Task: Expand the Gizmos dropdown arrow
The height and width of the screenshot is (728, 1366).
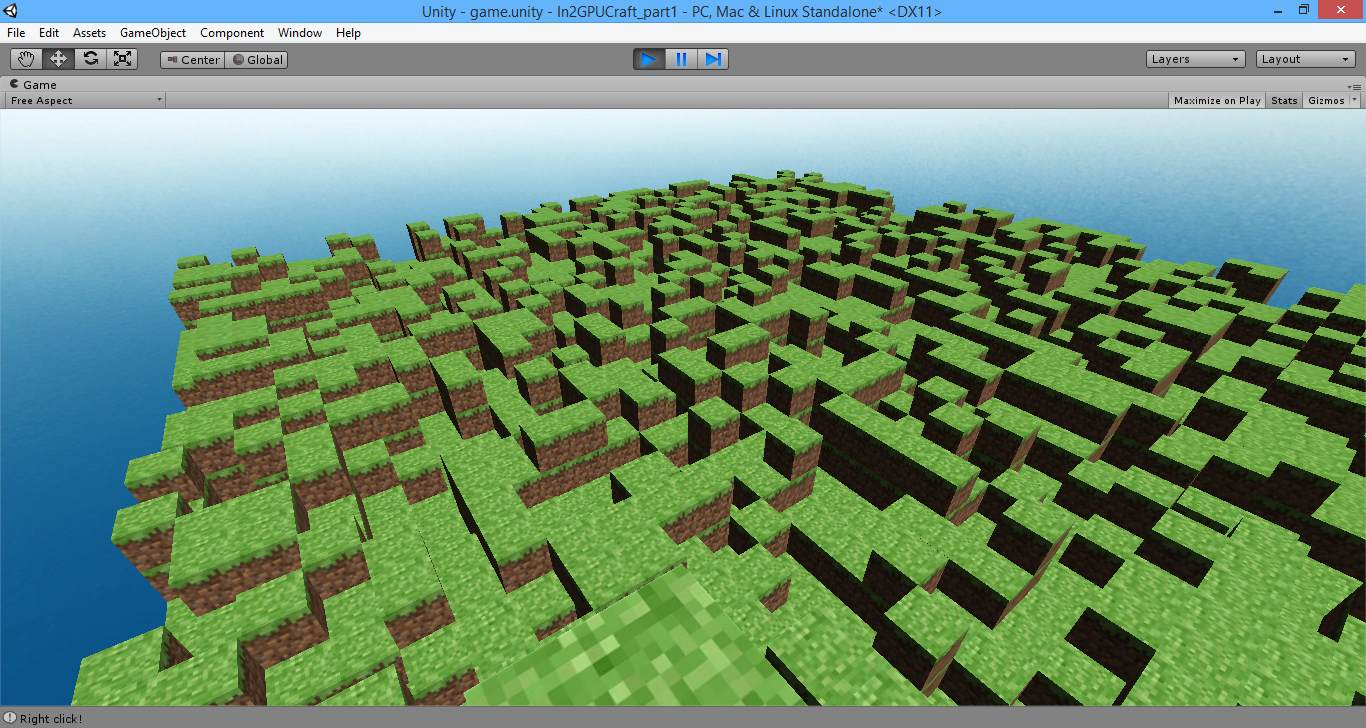Action: pyautogui.click(x=1355, y=100)
